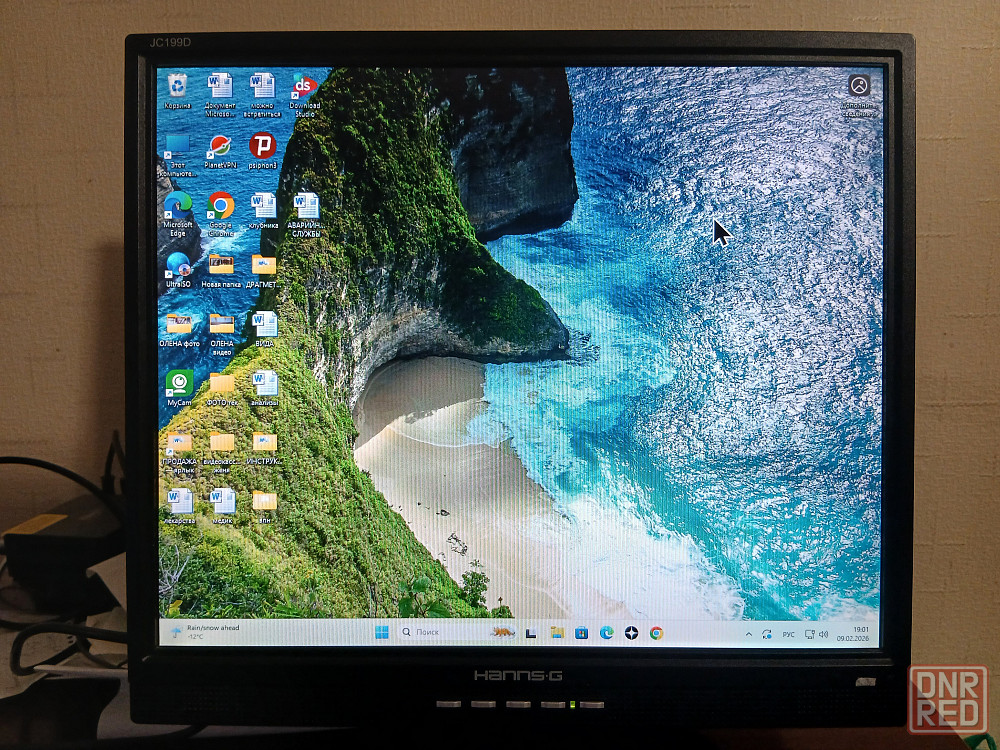The height and width of the screenshot is (750, 1000).
Task: Open the UltraISO desktop shortcut
Action: 178,266
